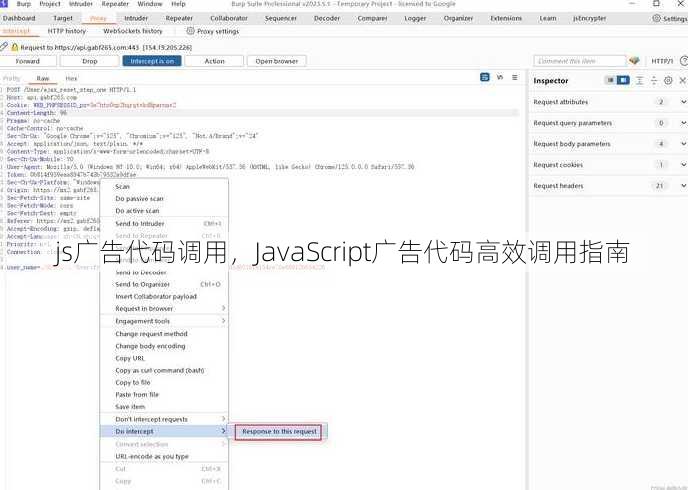
Task: Select Change request method
Action: (x=164, y=334)
